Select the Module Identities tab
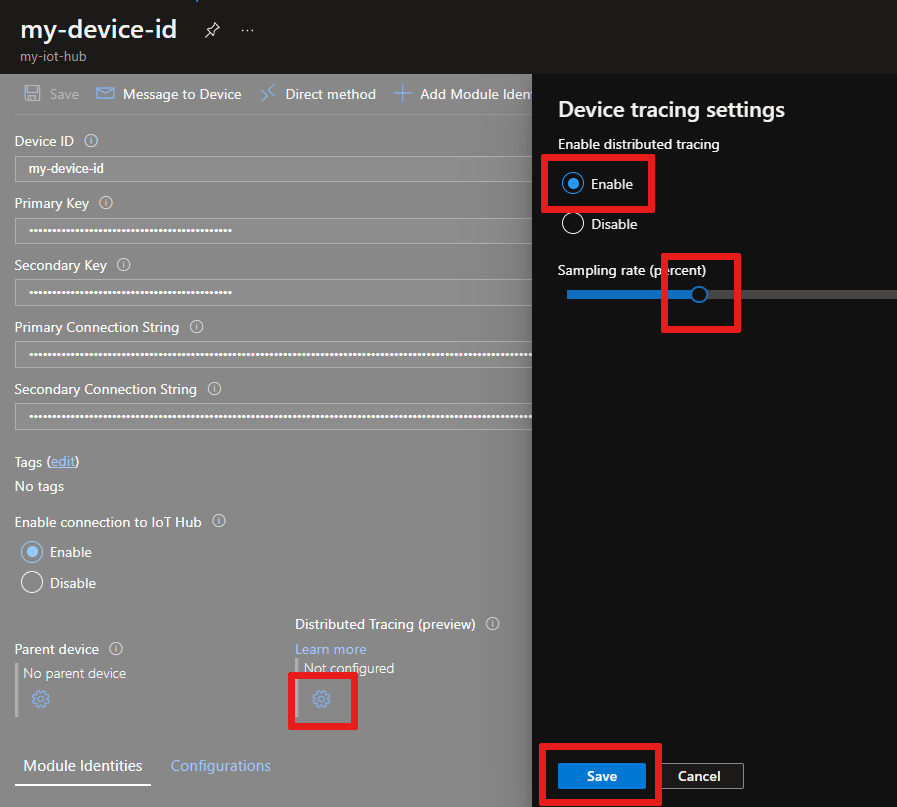The width and height of the screenshot is (897, 807). coord(82,765)
